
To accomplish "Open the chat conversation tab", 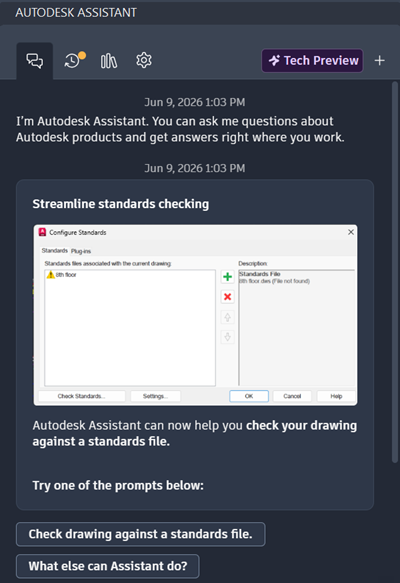I will point(35,61).
